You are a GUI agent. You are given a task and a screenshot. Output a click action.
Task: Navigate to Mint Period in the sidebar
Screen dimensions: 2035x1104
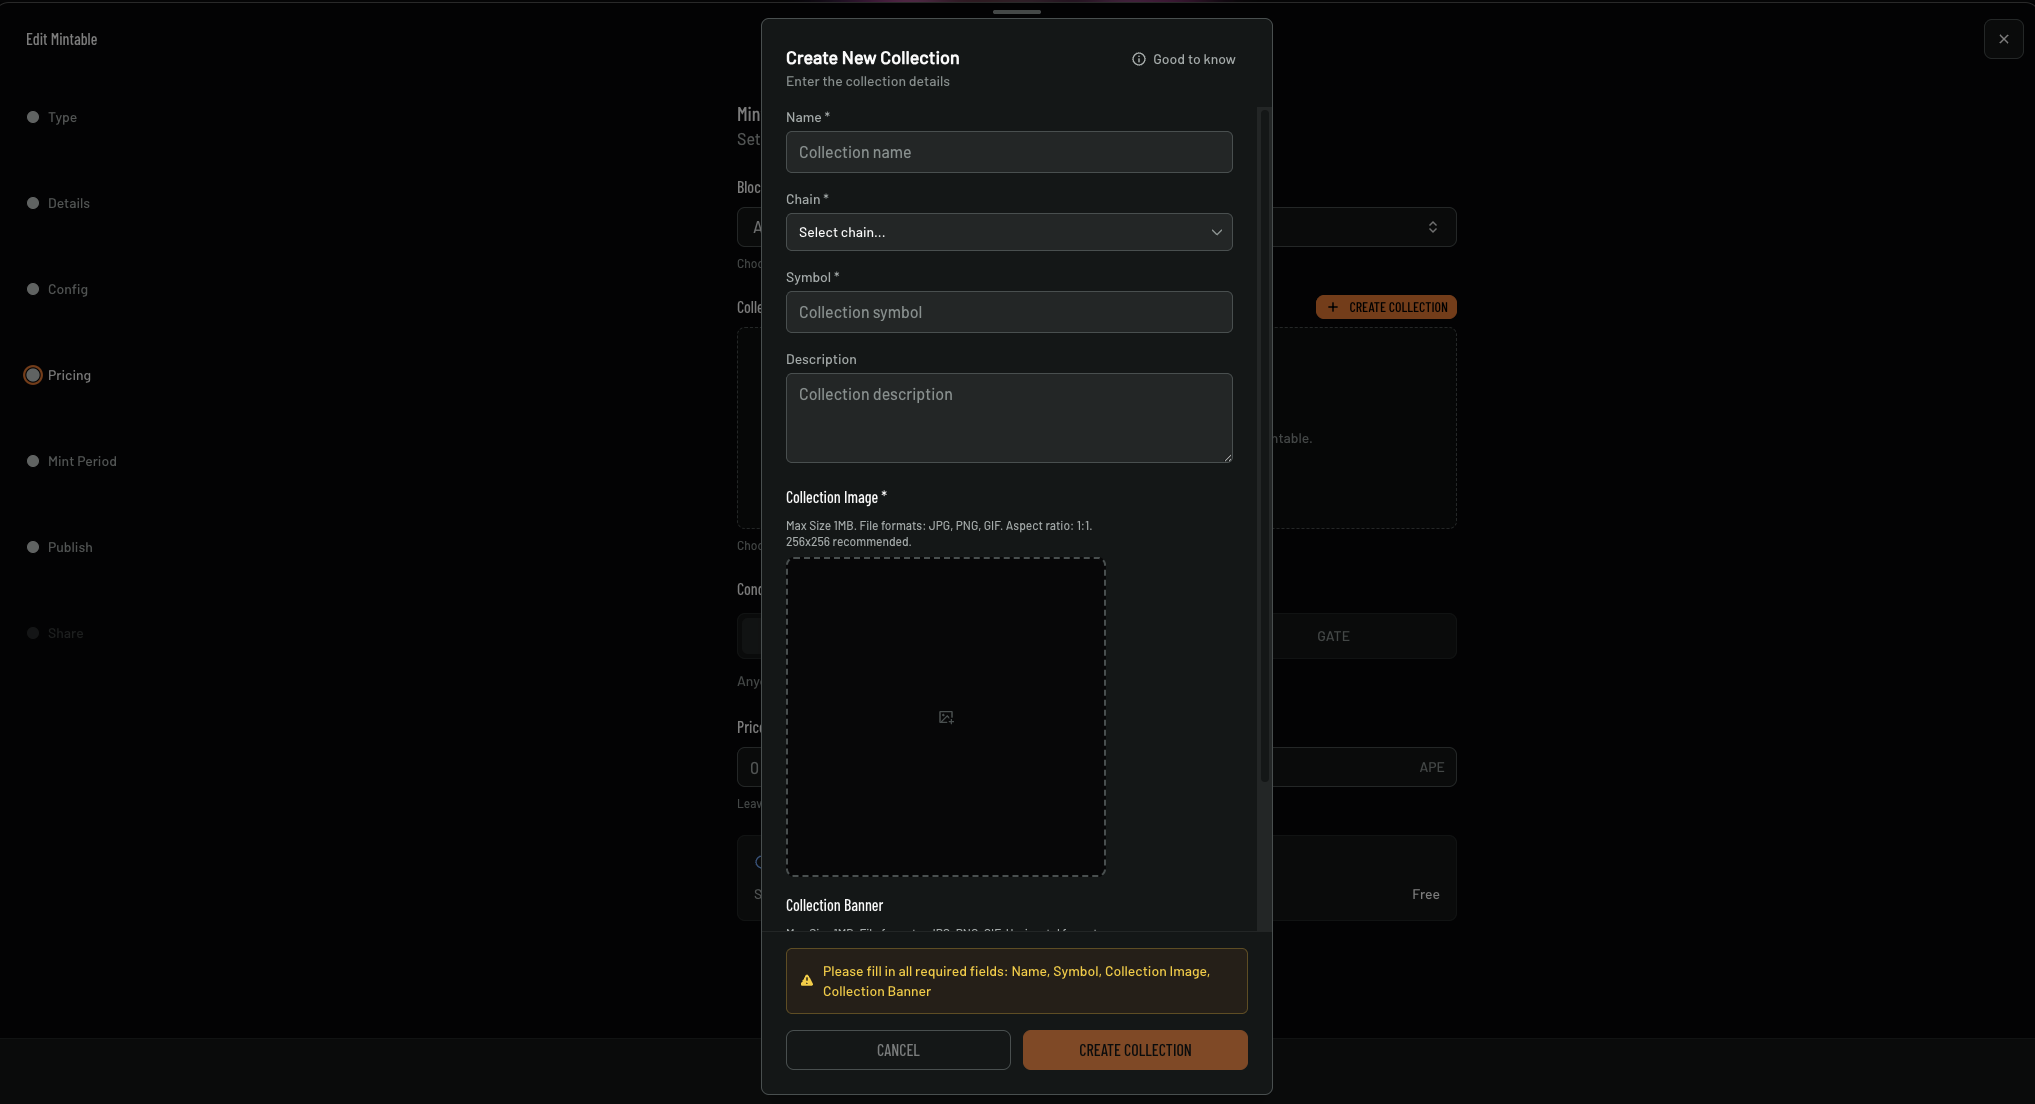click(x=84, y=461)
